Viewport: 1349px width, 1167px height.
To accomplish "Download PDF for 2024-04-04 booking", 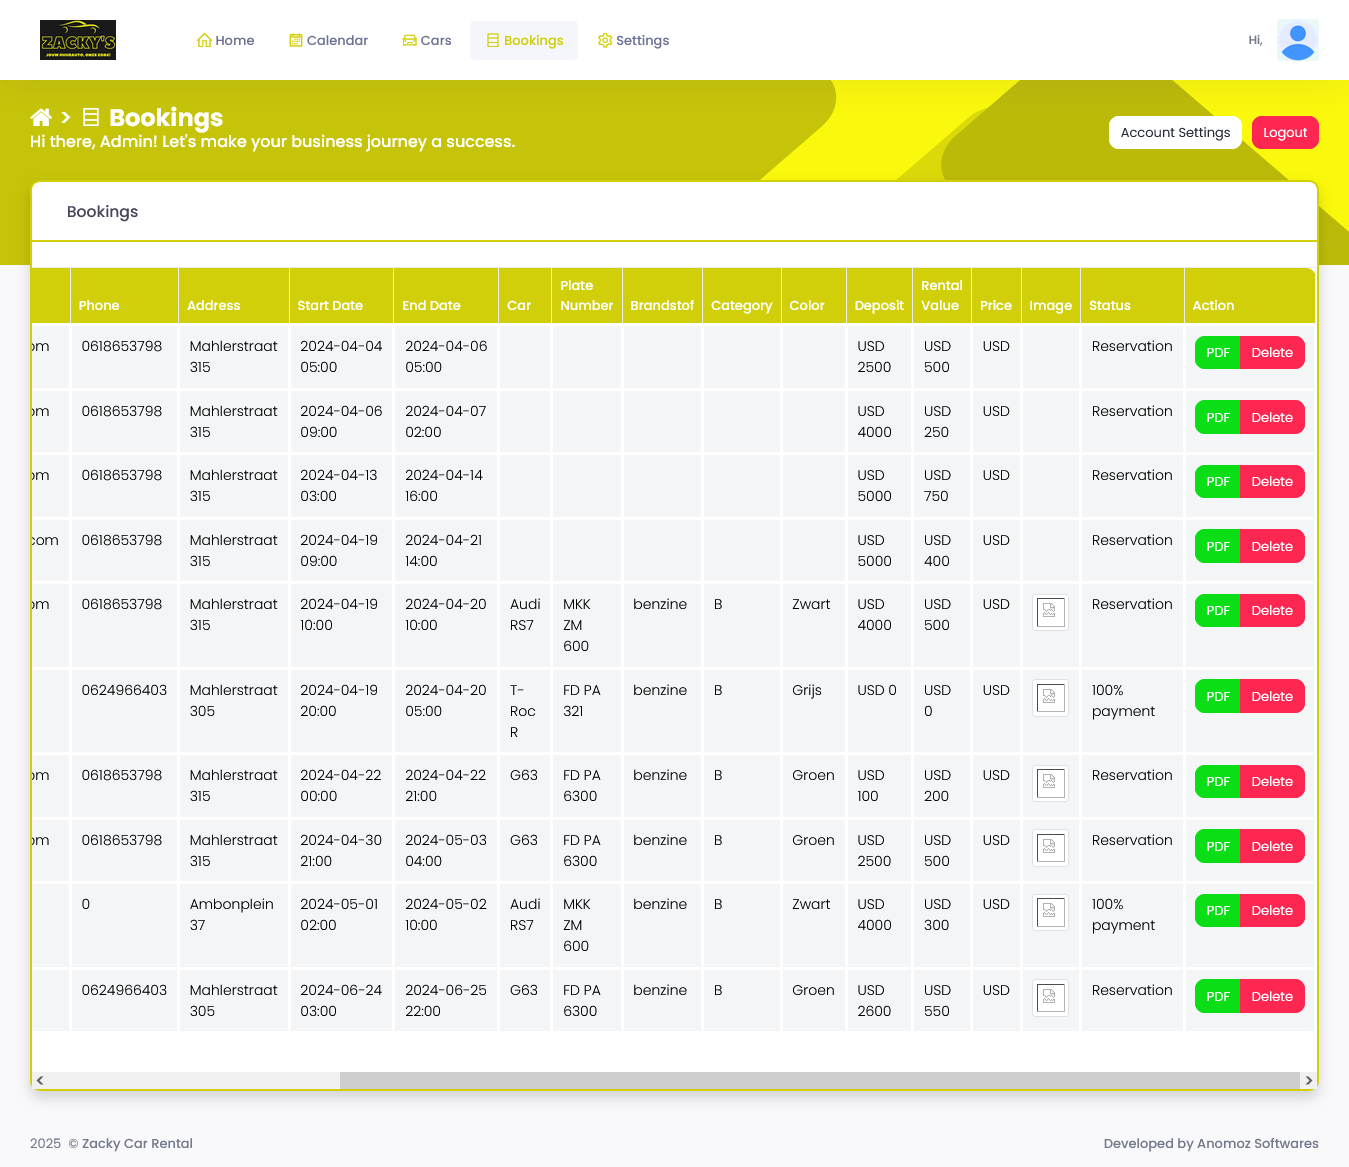I will click(1217, 353).
